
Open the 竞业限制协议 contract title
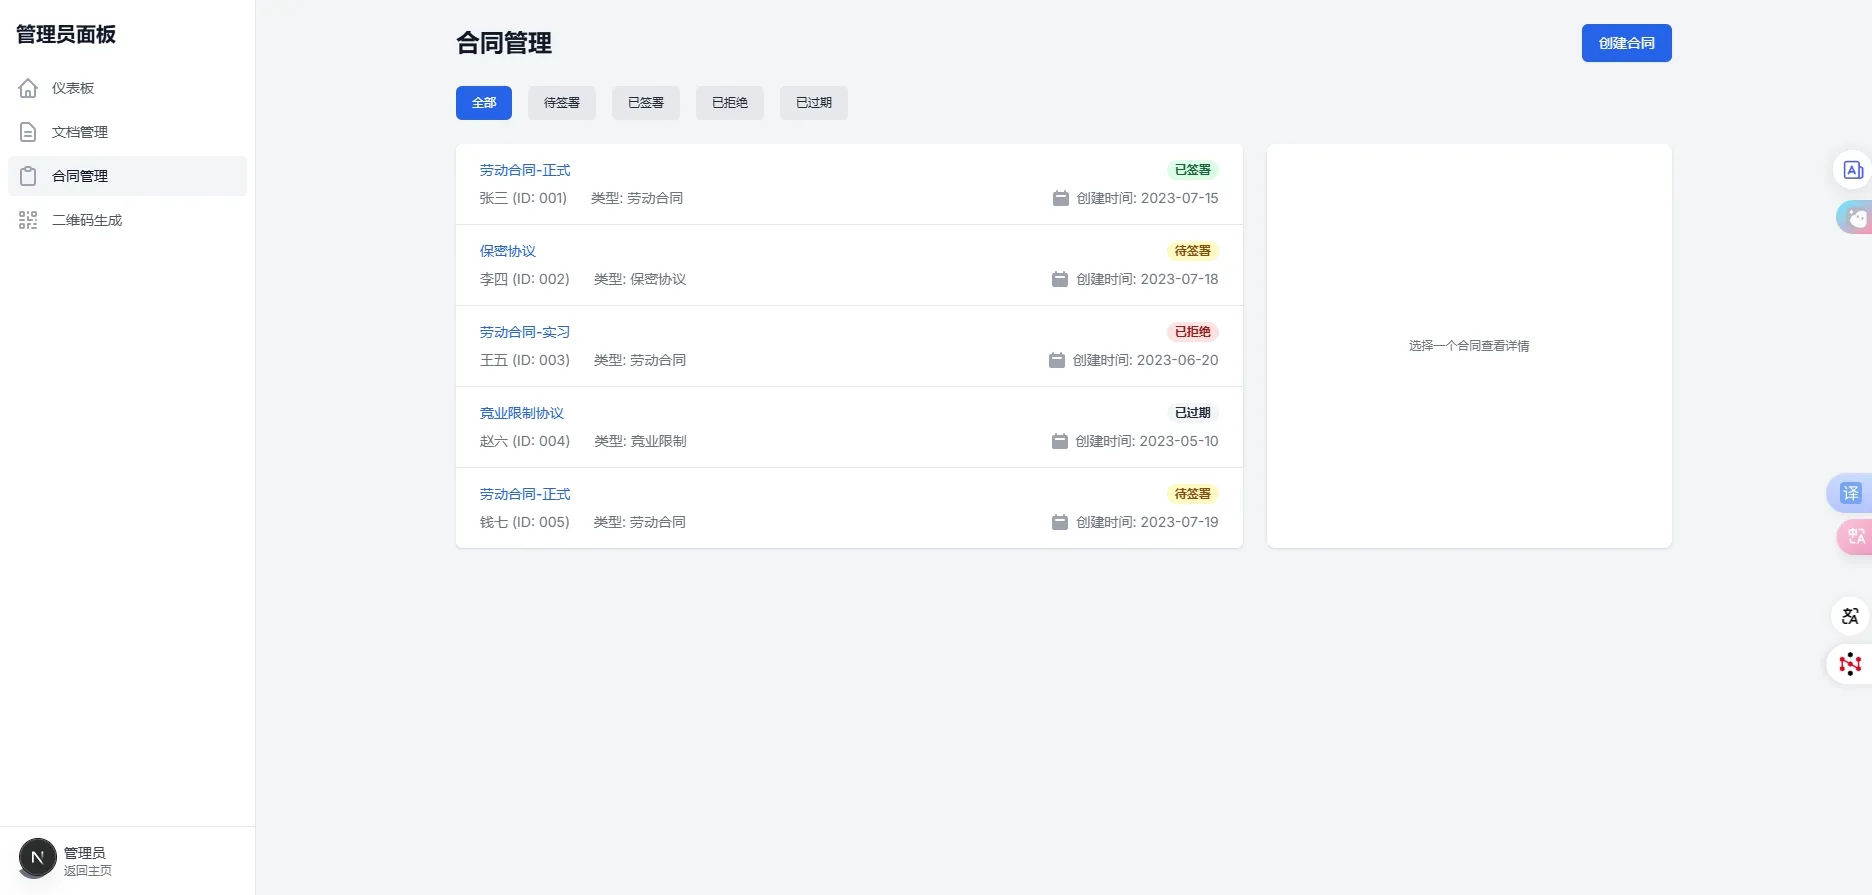pyautogui.click(x=522, y=413)
